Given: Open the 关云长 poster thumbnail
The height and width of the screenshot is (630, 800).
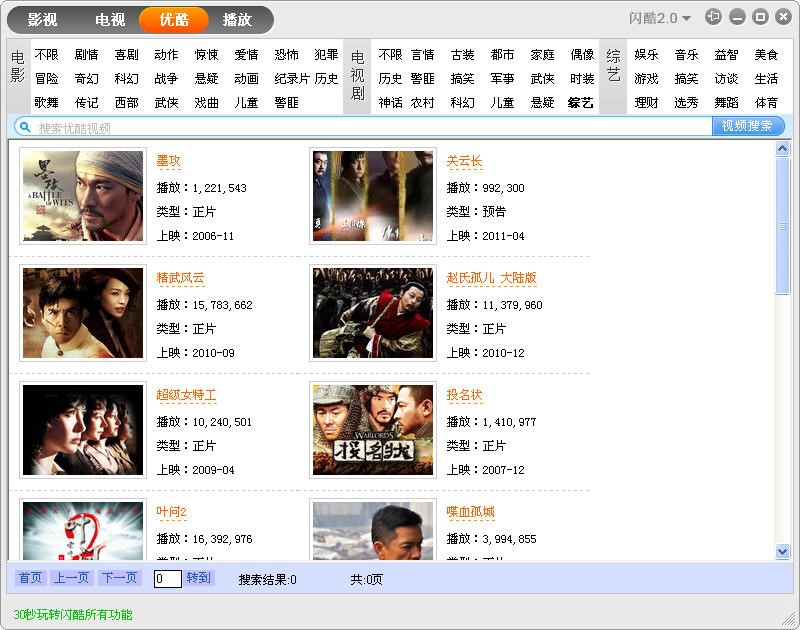Looking at the screenshot, I should [373, 196].
